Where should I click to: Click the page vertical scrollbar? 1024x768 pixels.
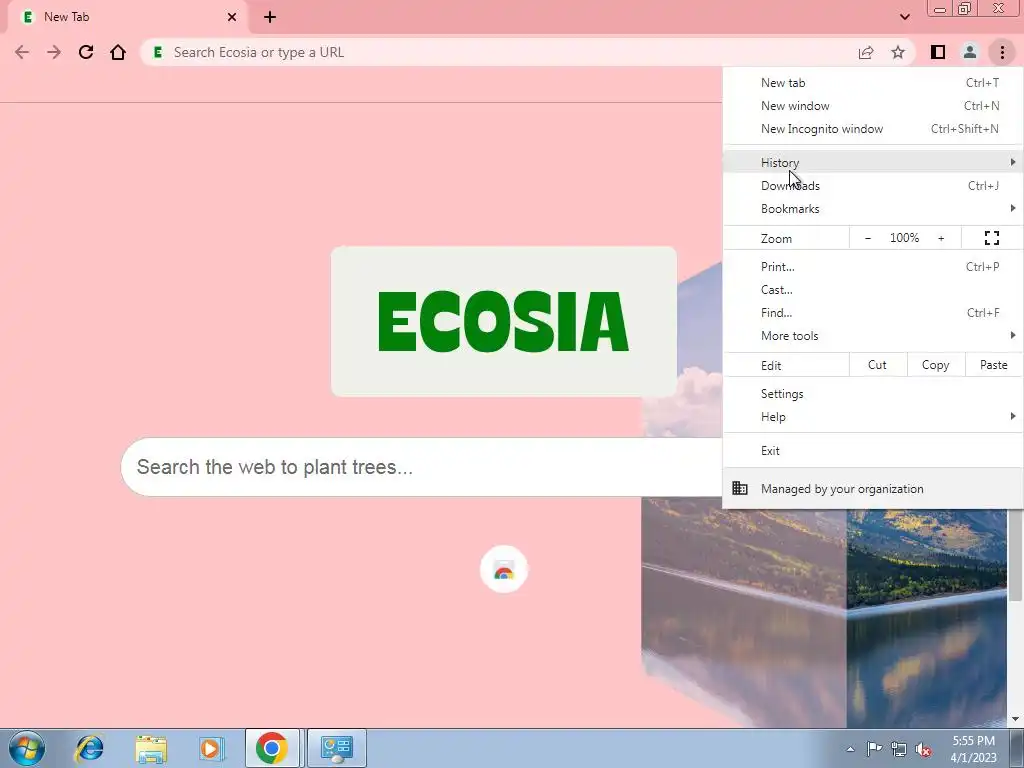(x=1016, y=553)
